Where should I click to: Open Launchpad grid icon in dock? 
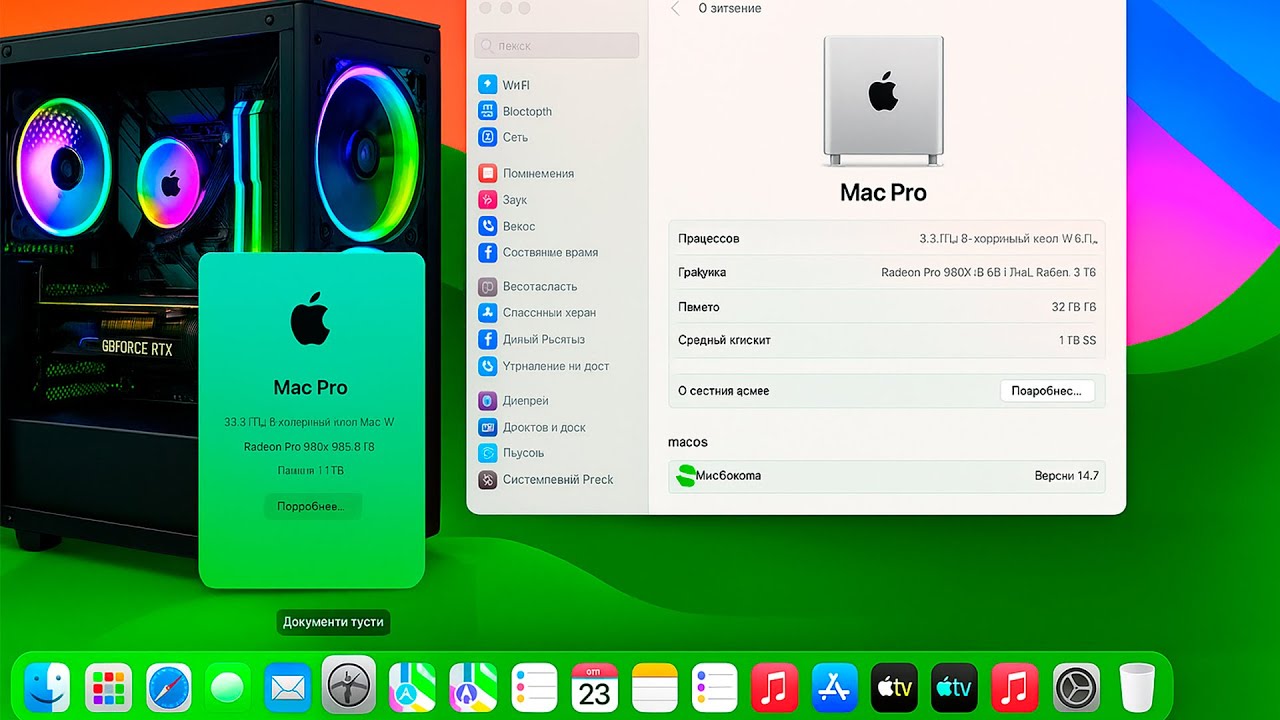click(x=108, y=687)
